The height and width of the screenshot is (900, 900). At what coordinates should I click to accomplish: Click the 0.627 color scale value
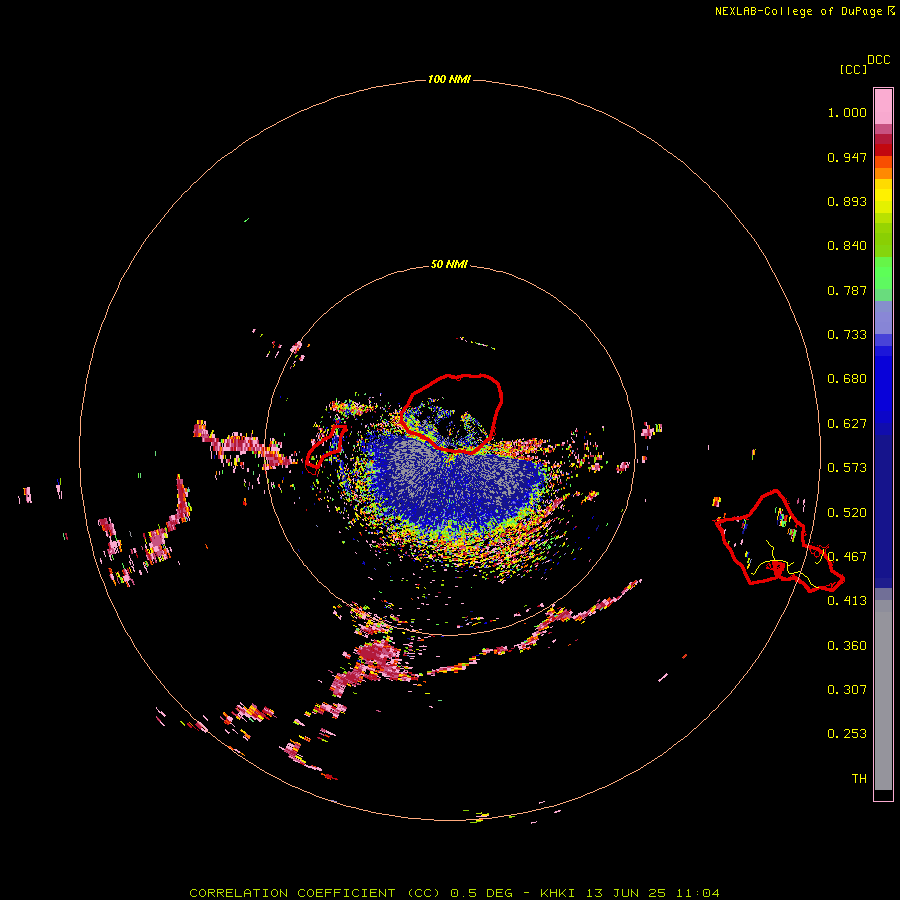847,424
